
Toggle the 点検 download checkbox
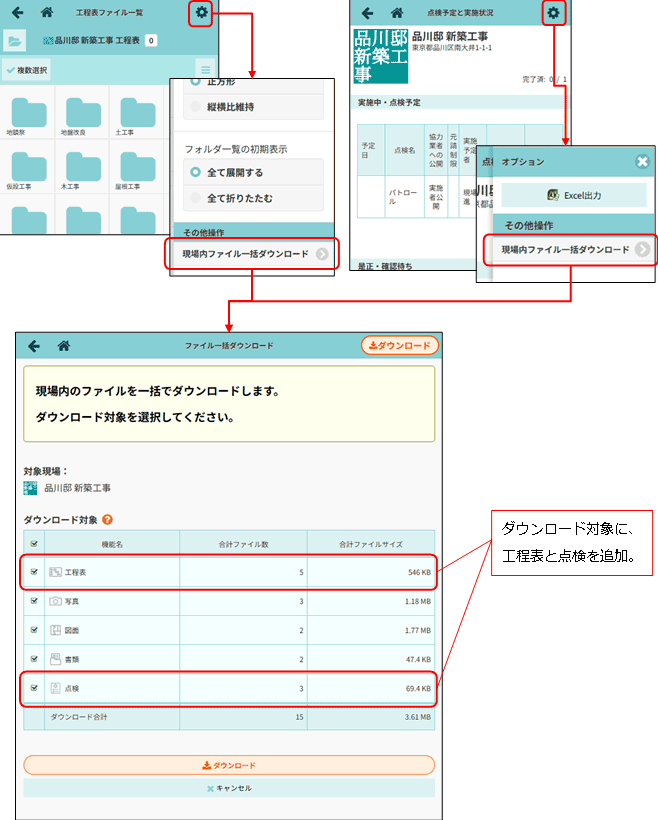[x=34, y=688]
